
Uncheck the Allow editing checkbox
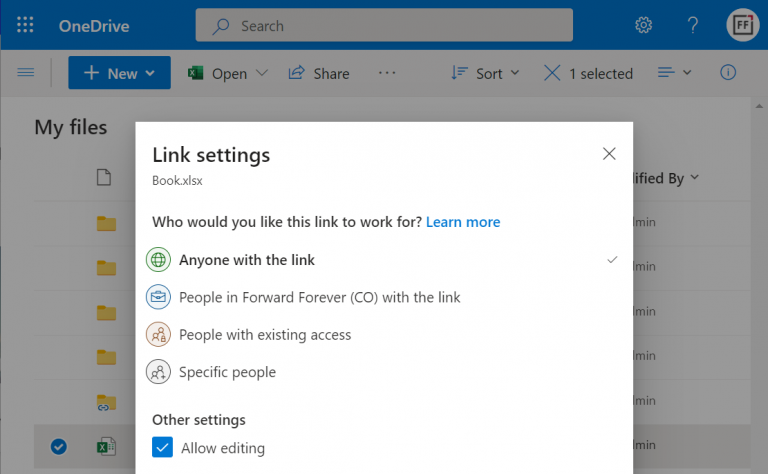click(x=163, y=448)
